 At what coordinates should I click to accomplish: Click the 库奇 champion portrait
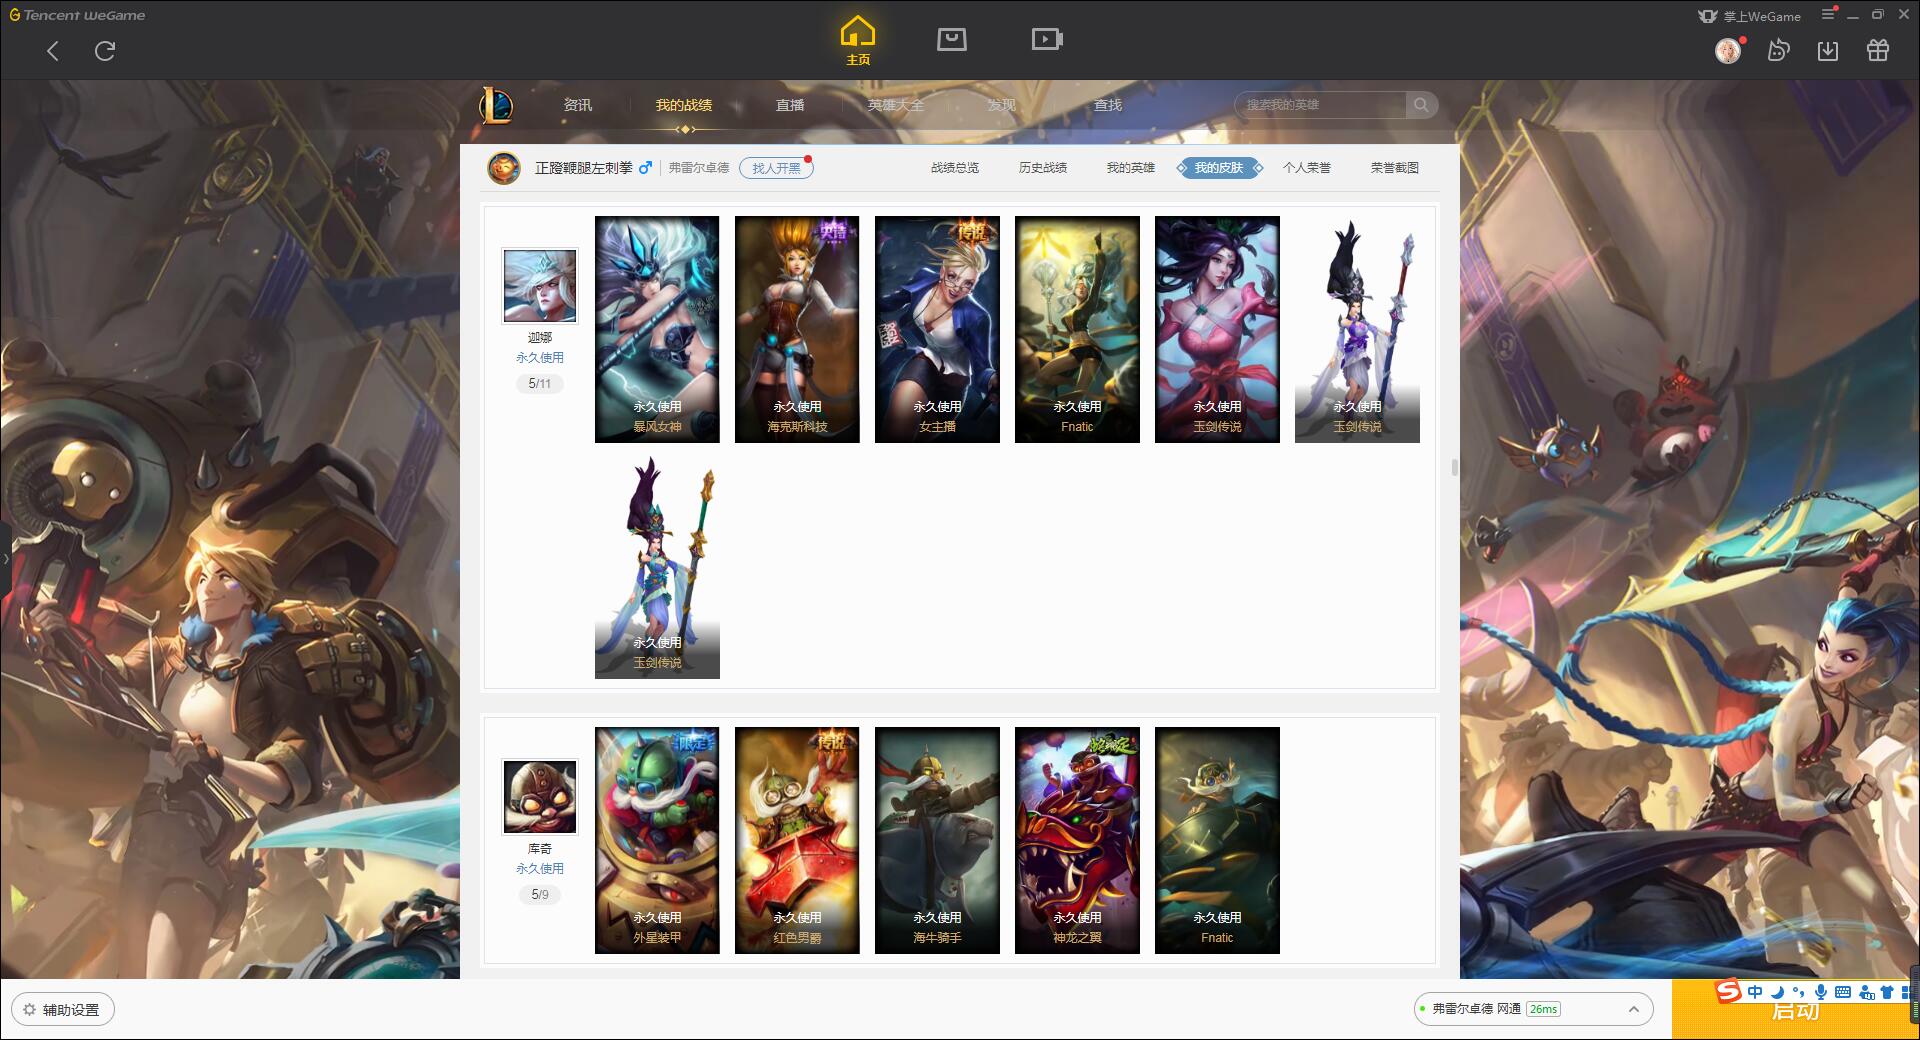click(x=540, y=797)
